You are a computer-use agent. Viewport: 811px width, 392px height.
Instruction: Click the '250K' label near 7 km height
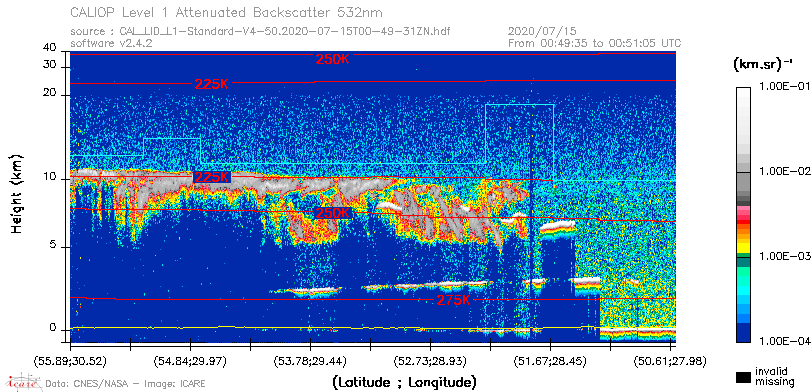(x=333, y=213)
